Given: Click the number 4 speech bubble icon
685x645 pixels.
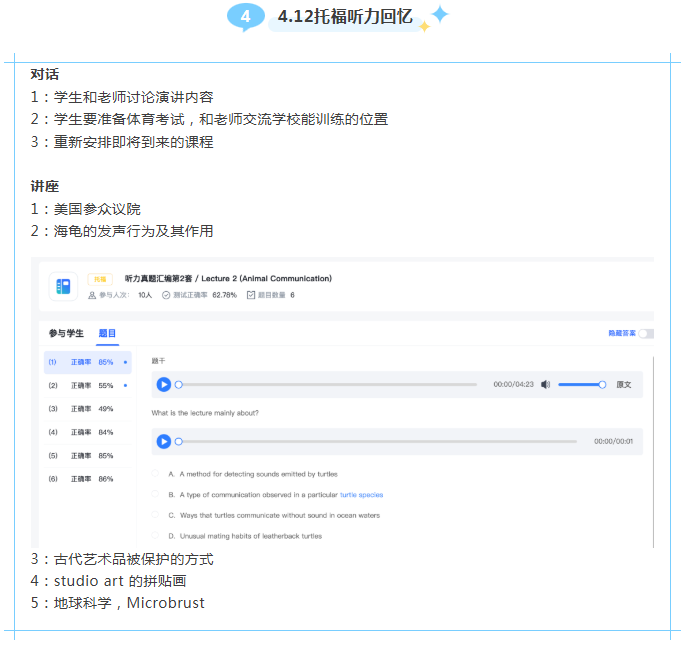Looking at the screenshot, I should coord(246,16).
